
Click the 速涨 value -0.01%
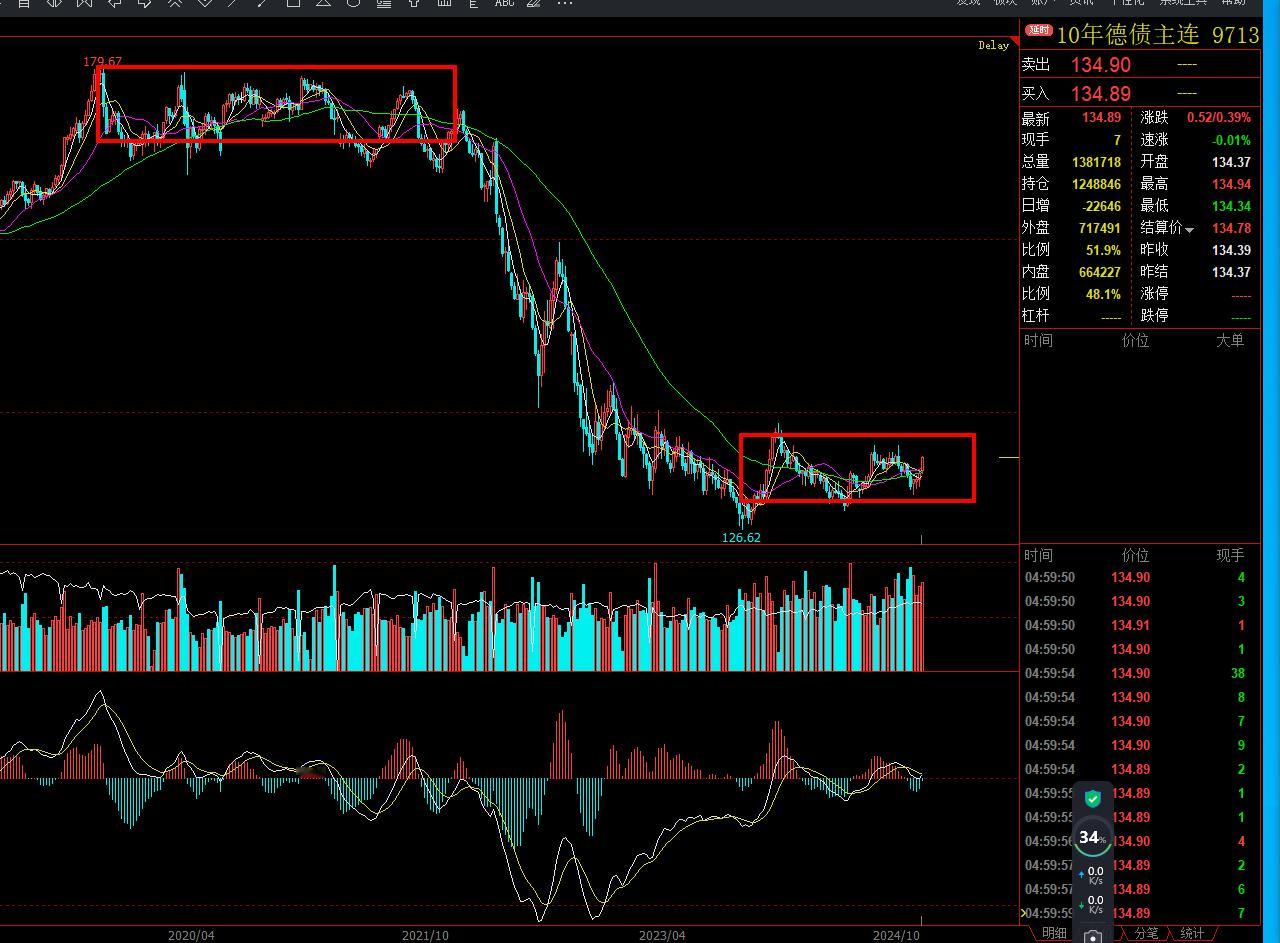click(x=1231, y=140)
